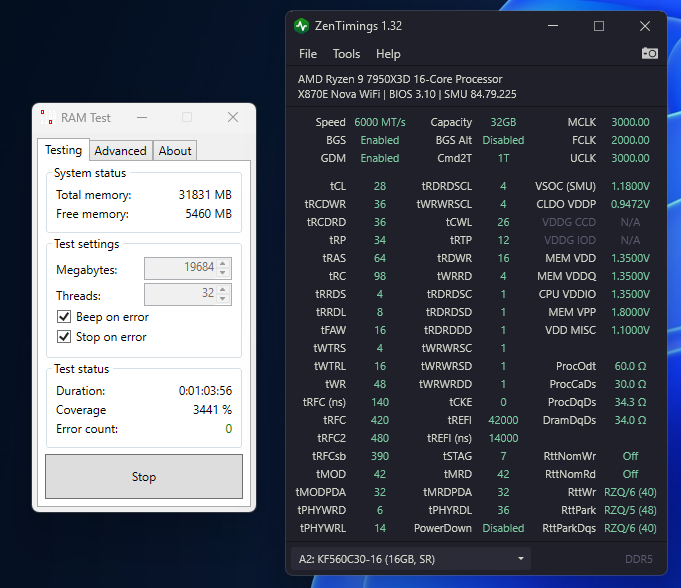Decrease Threads with the down stepper arrow

223,299
